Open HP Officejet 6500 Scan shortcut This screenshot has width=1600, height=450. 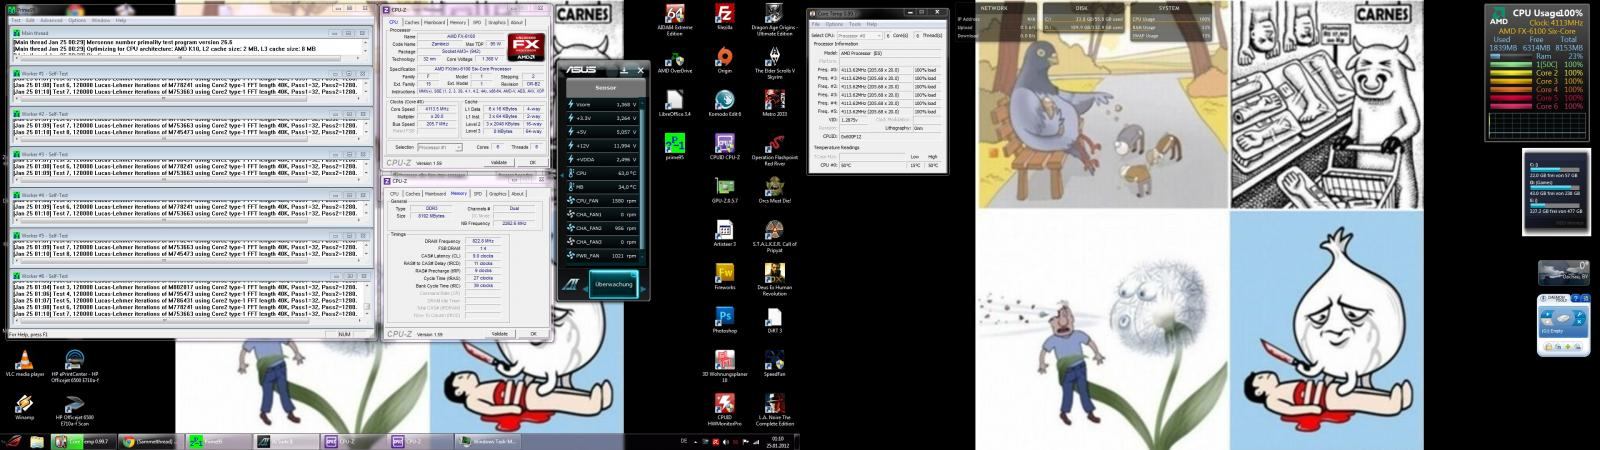pos(74,410)
